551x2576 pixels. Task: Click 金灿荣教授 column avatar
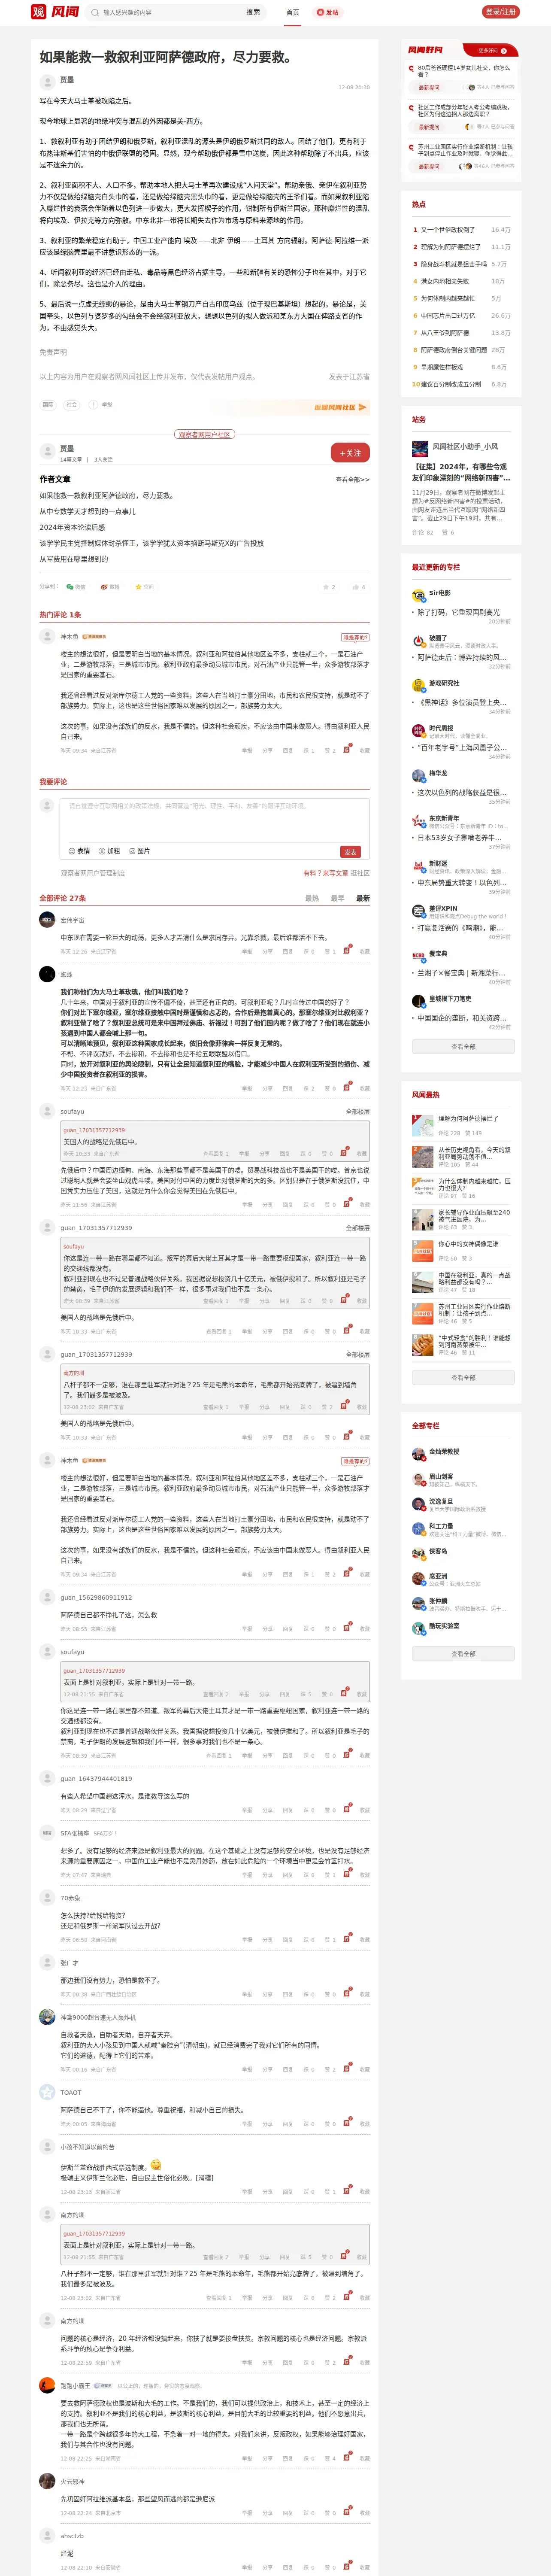point(419,1454)
